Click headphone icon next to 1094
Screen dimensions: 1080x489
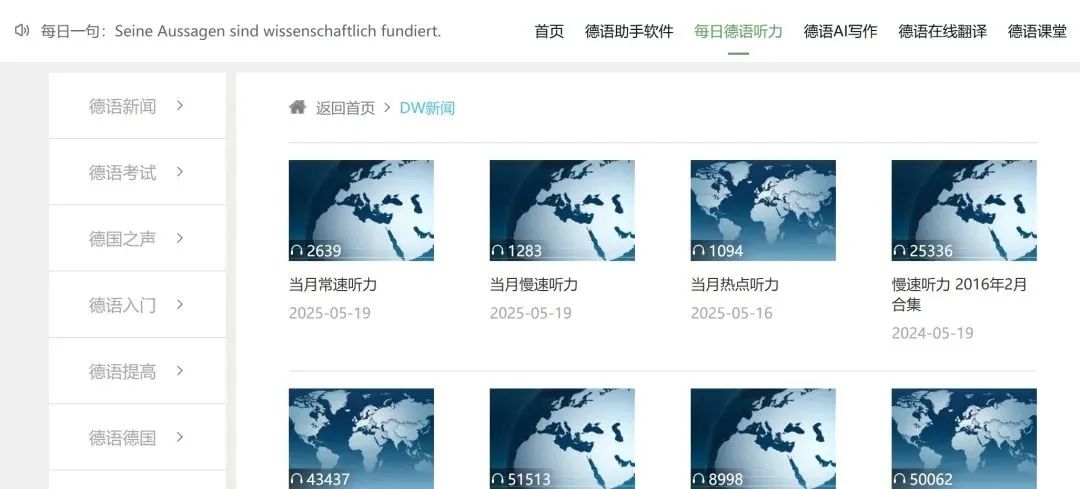(699, 251)
